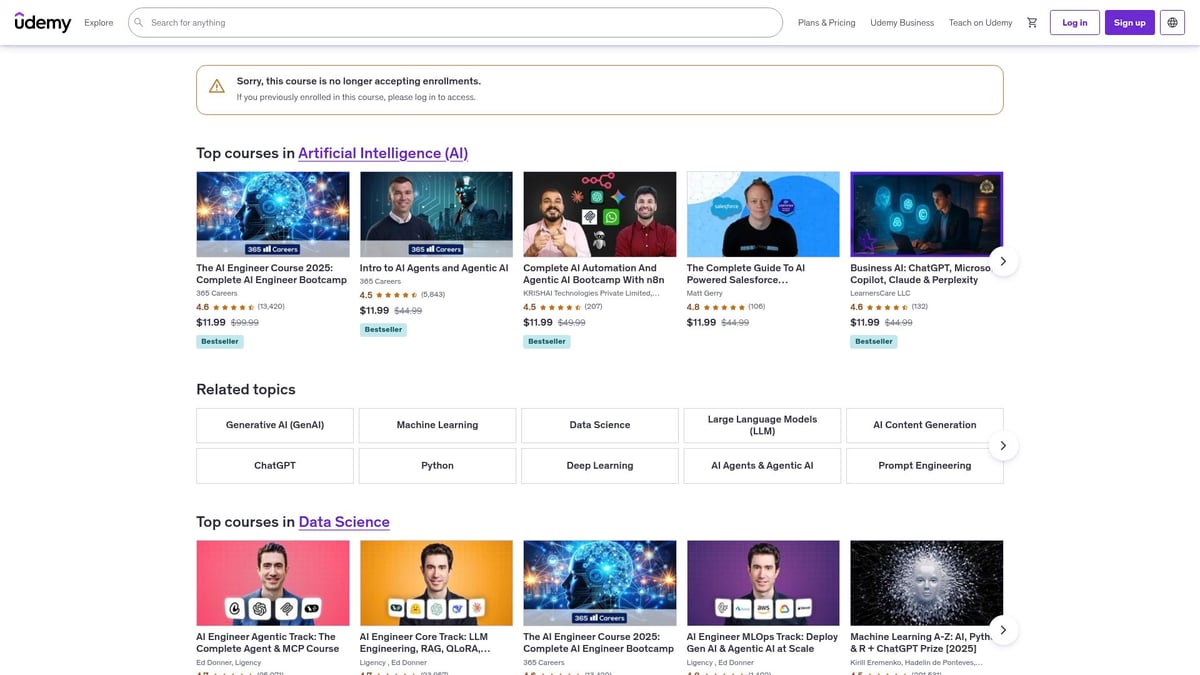The image size is (1200, 675).
Task: Open the language globe selector
Action: 1172,23
